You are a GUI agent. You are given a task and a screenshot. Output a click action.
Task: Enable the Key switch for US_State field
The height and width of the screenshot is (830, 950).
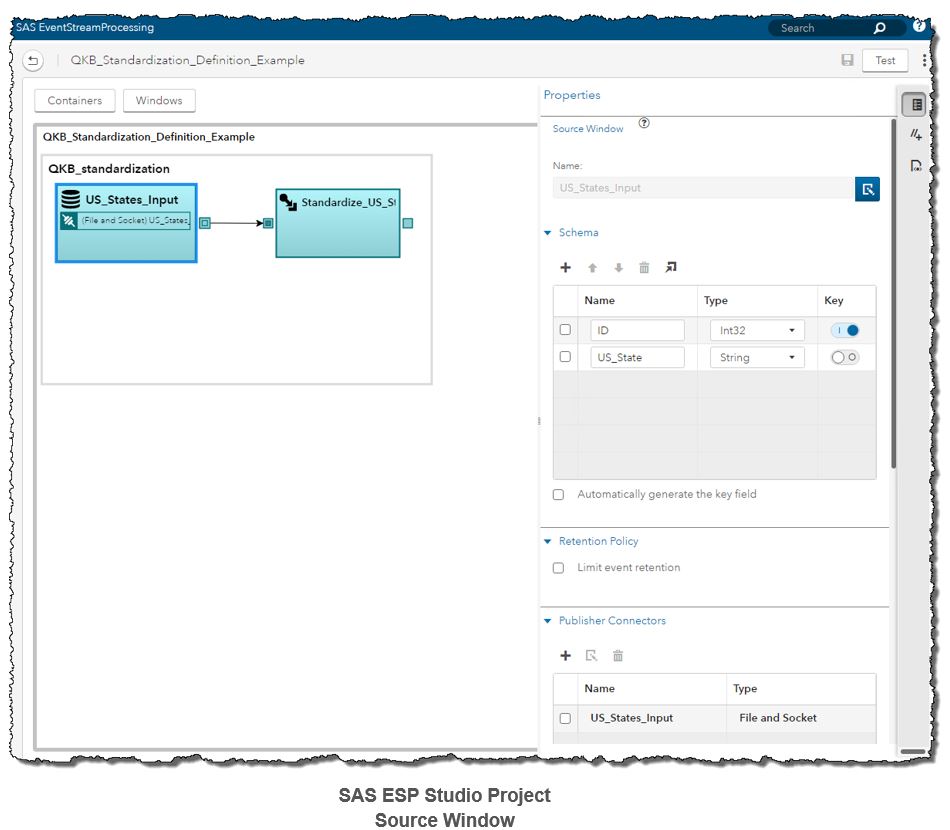(845, 358)
